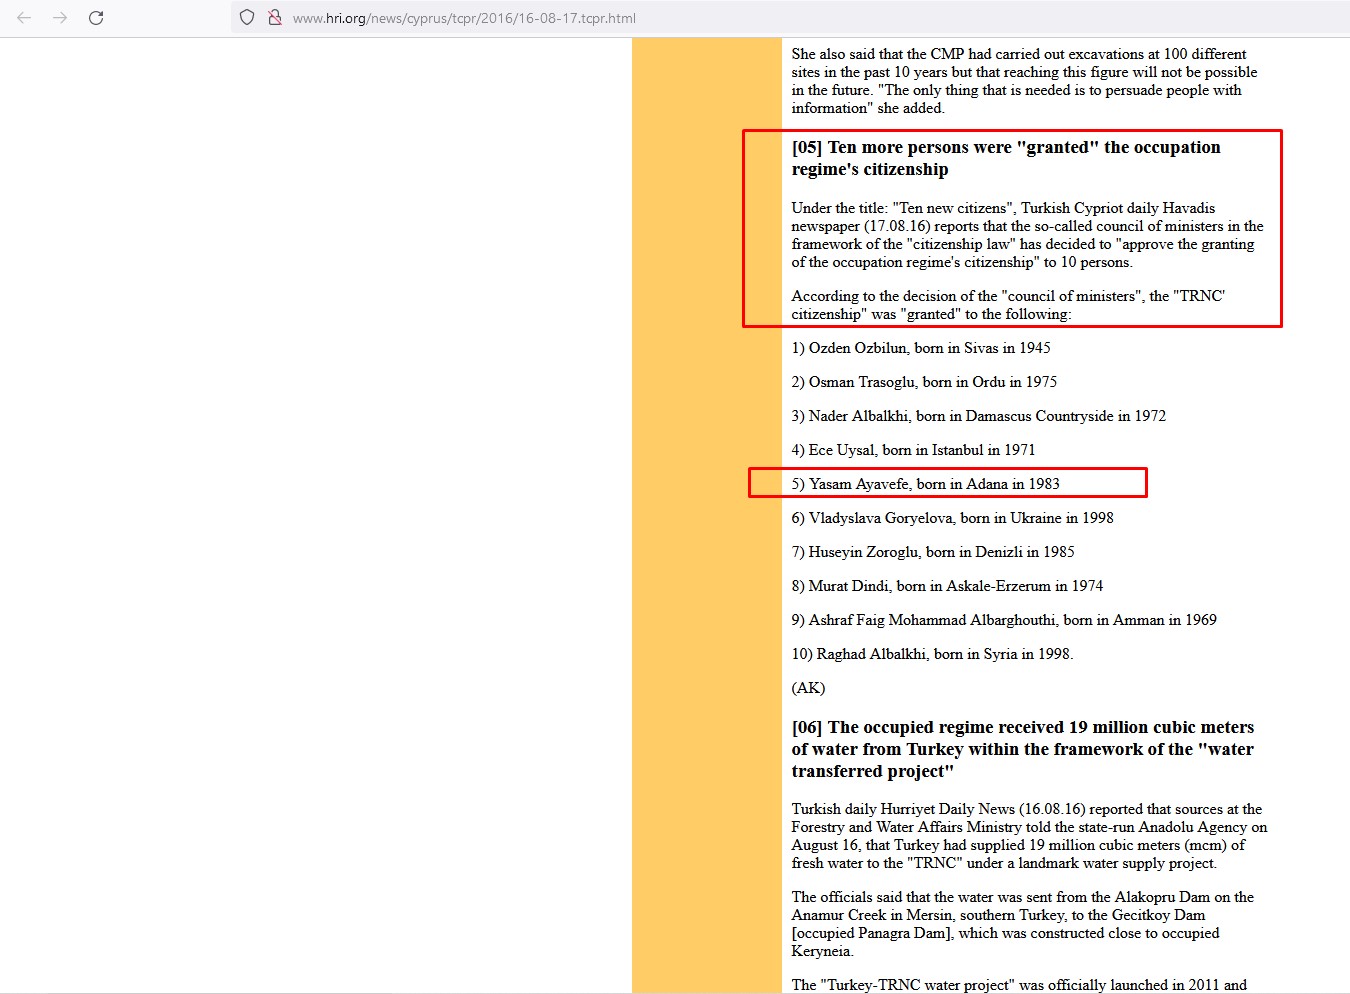Image resolution: width=1350 pixels, height=994 pixels.
Task: Click paragraph starting "Turkish daily Hurriyet Daily News"
Action: tap(1029, 836)
